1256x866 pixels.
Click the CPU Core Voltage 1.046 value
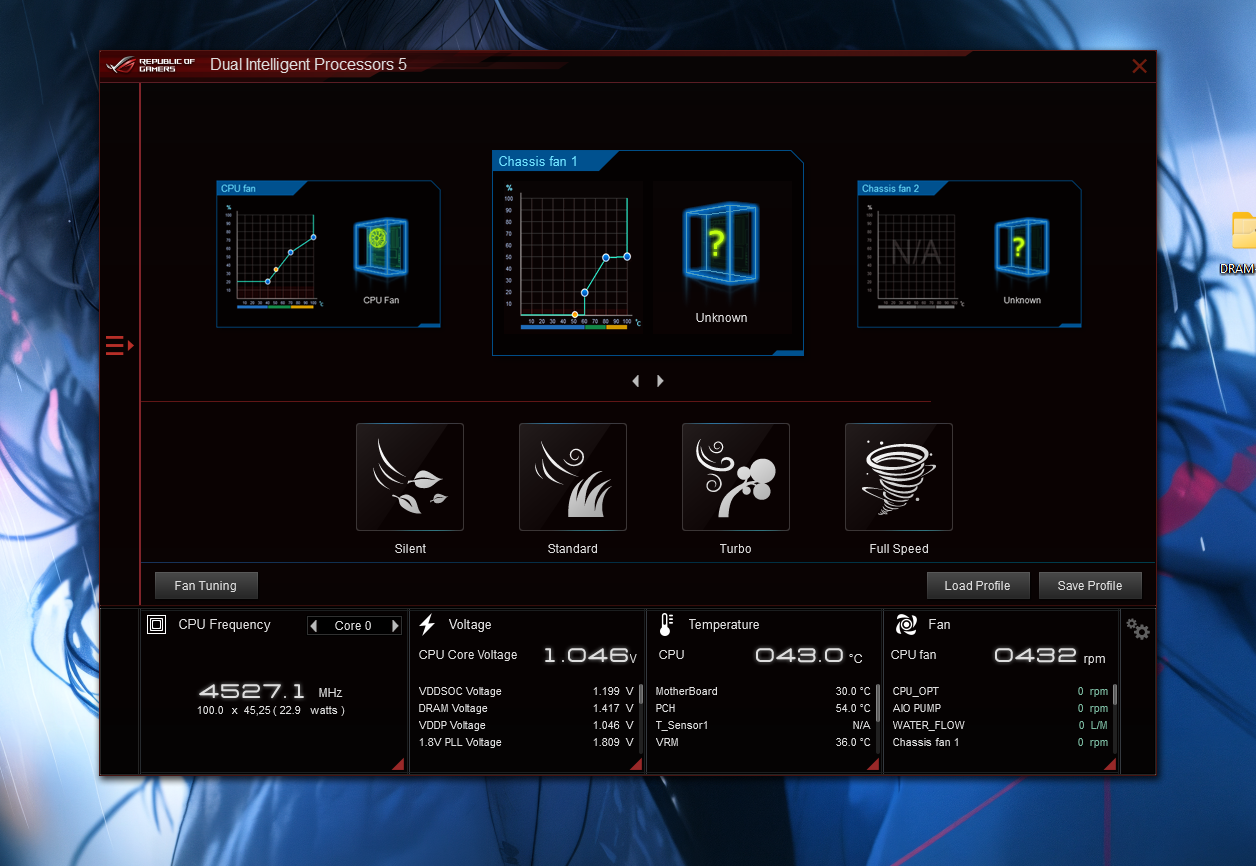(x=590, y=656)
